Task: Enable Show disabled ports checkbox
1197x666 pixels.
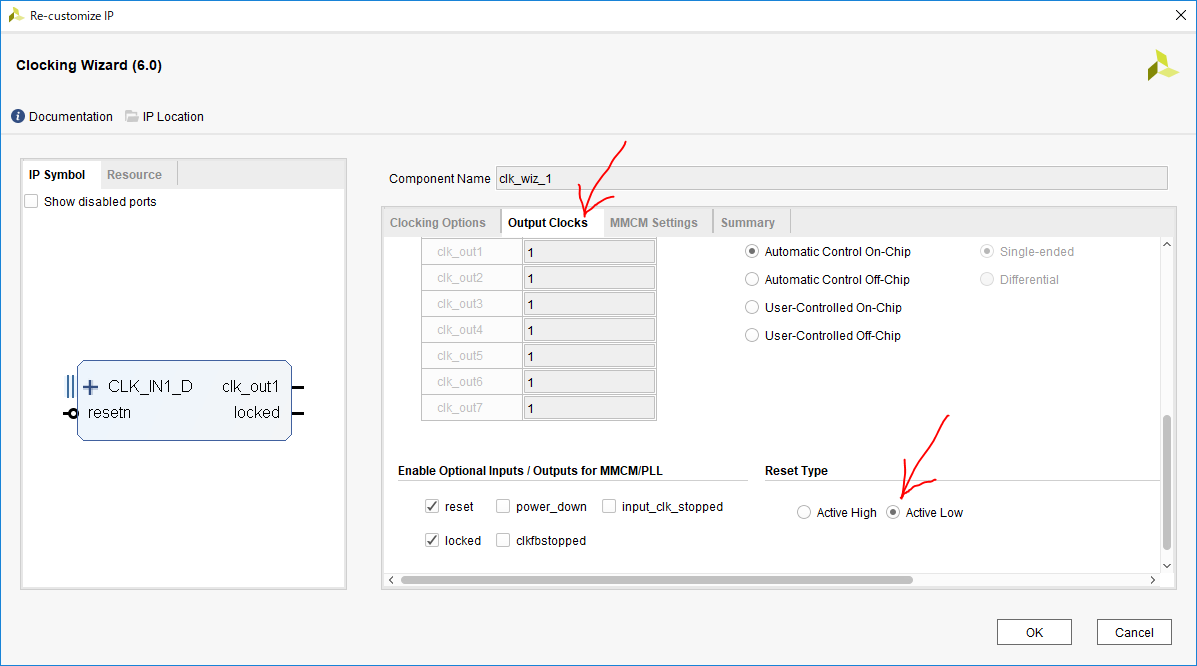Action: [x=32, y=202]
